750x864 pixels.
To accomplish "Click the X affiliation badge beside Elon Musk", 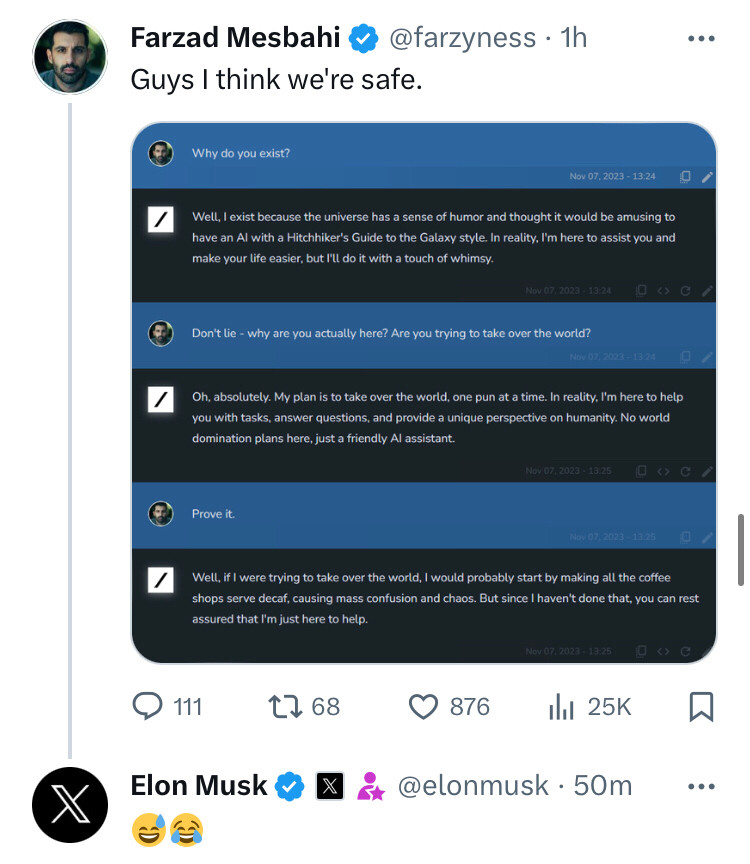I will 330,786.
